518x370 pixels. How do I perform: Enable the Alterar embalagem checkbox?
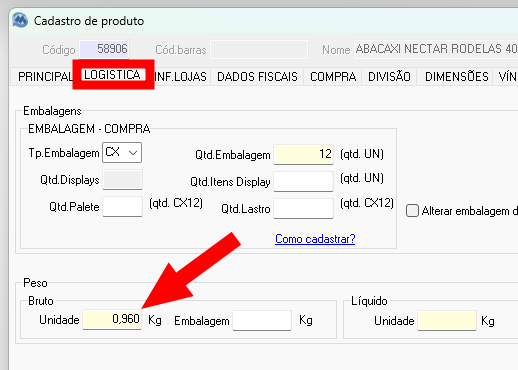412,211
